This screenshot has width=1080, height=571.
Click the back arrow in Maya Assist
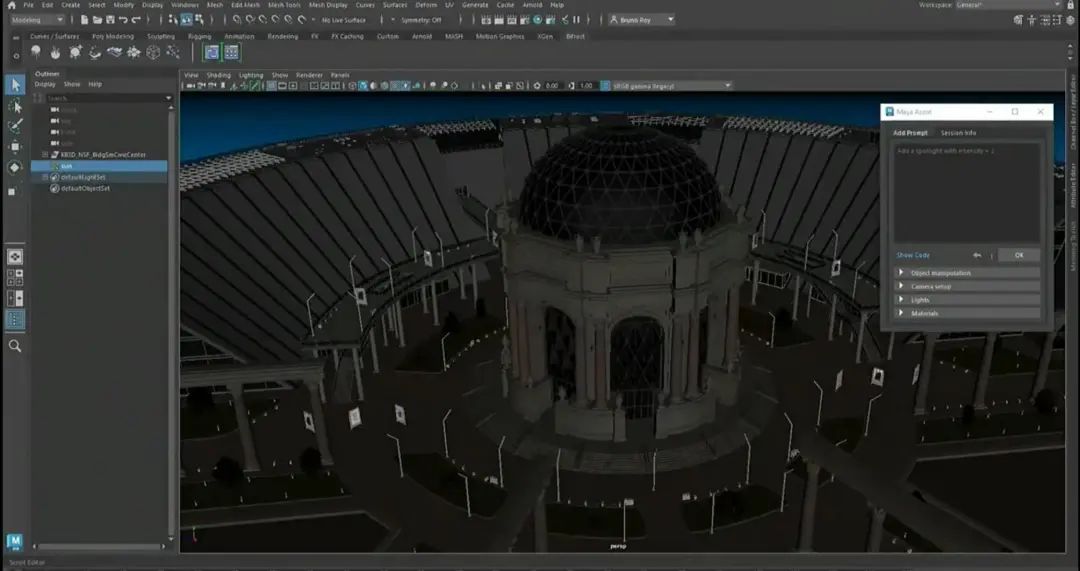click(x=977, y=255)
